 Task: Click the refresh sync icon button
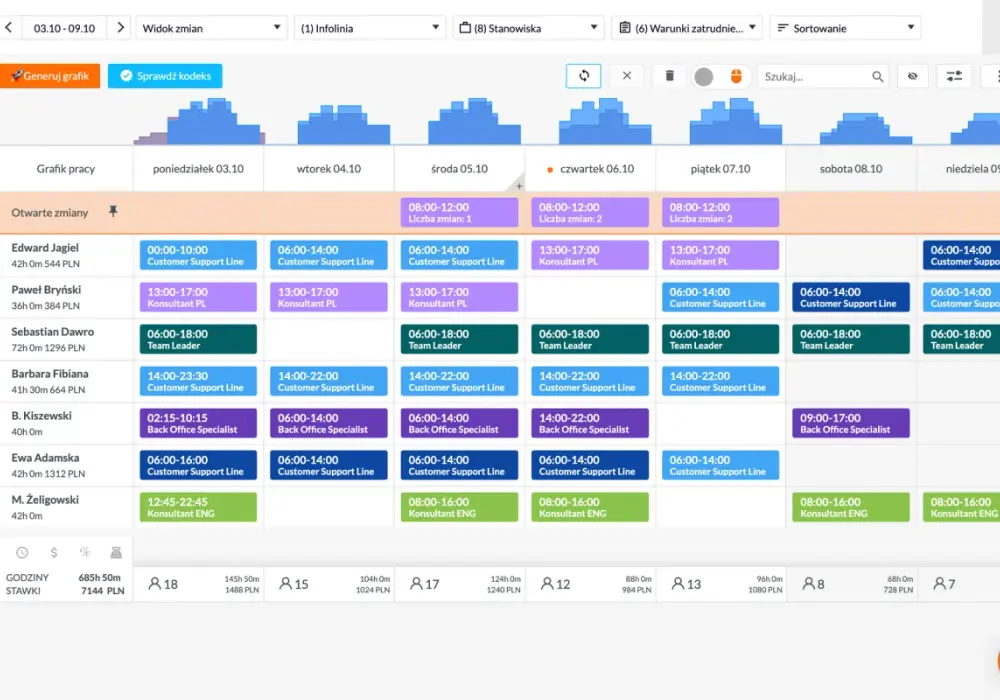[583, 76]
